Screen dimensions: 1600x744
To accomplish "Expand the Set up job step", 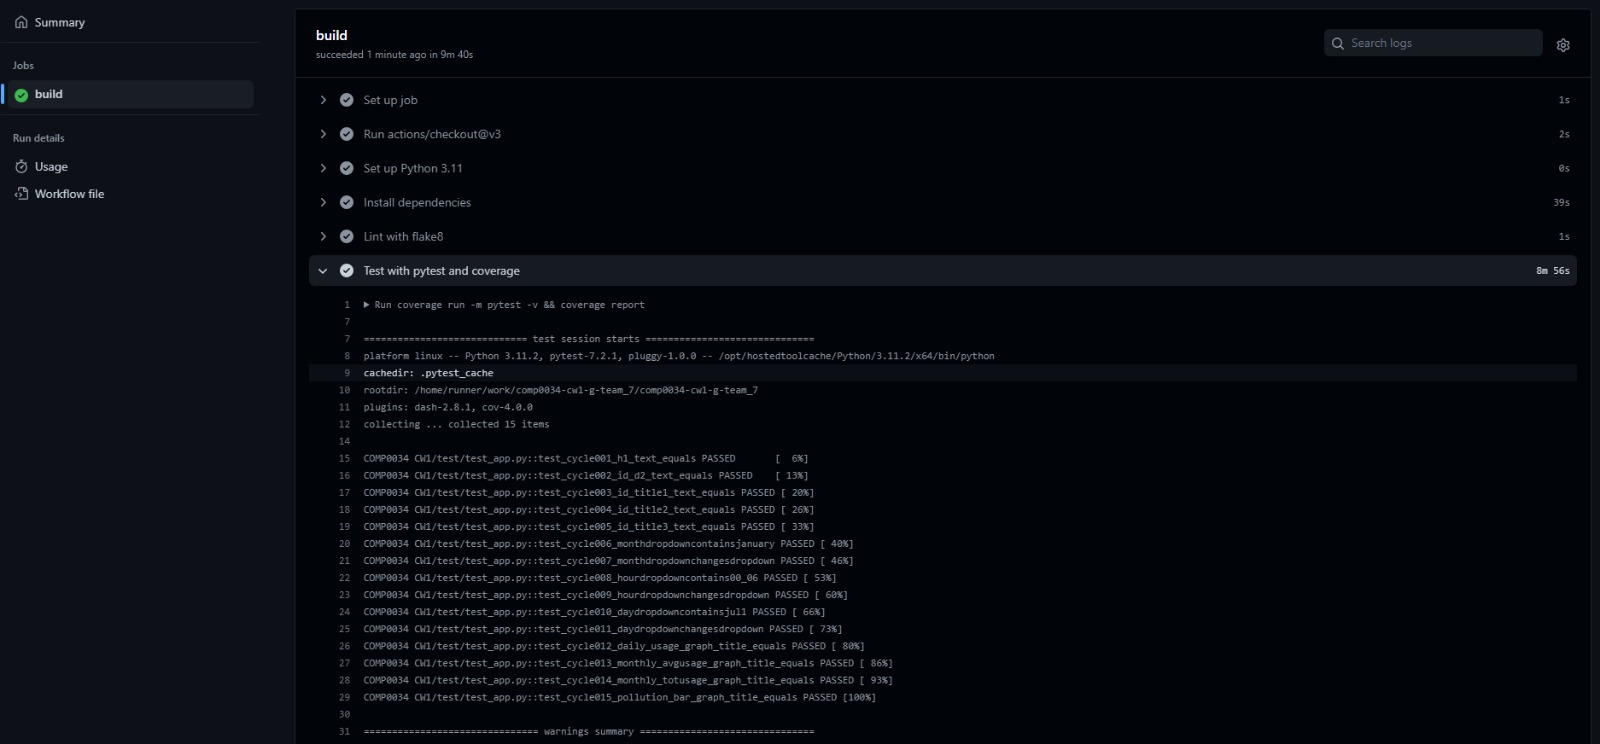I will tap(323, 100).
